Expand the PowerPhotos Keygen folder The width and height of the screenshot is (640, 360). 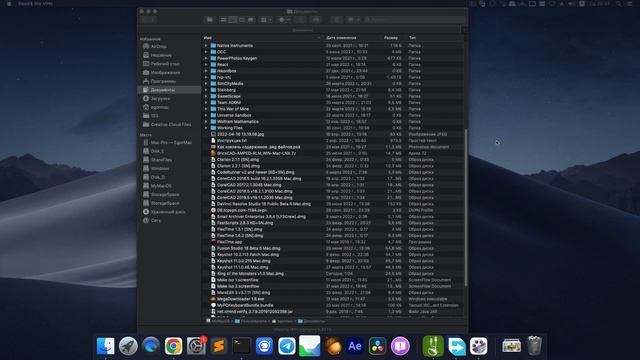click(x=206, y=58)
